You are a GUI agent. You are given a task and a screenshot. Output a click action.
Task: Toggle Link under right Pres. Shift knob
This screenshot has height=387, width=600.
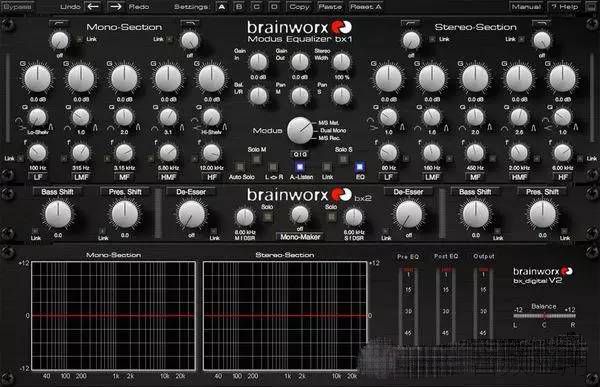[564, 231]
